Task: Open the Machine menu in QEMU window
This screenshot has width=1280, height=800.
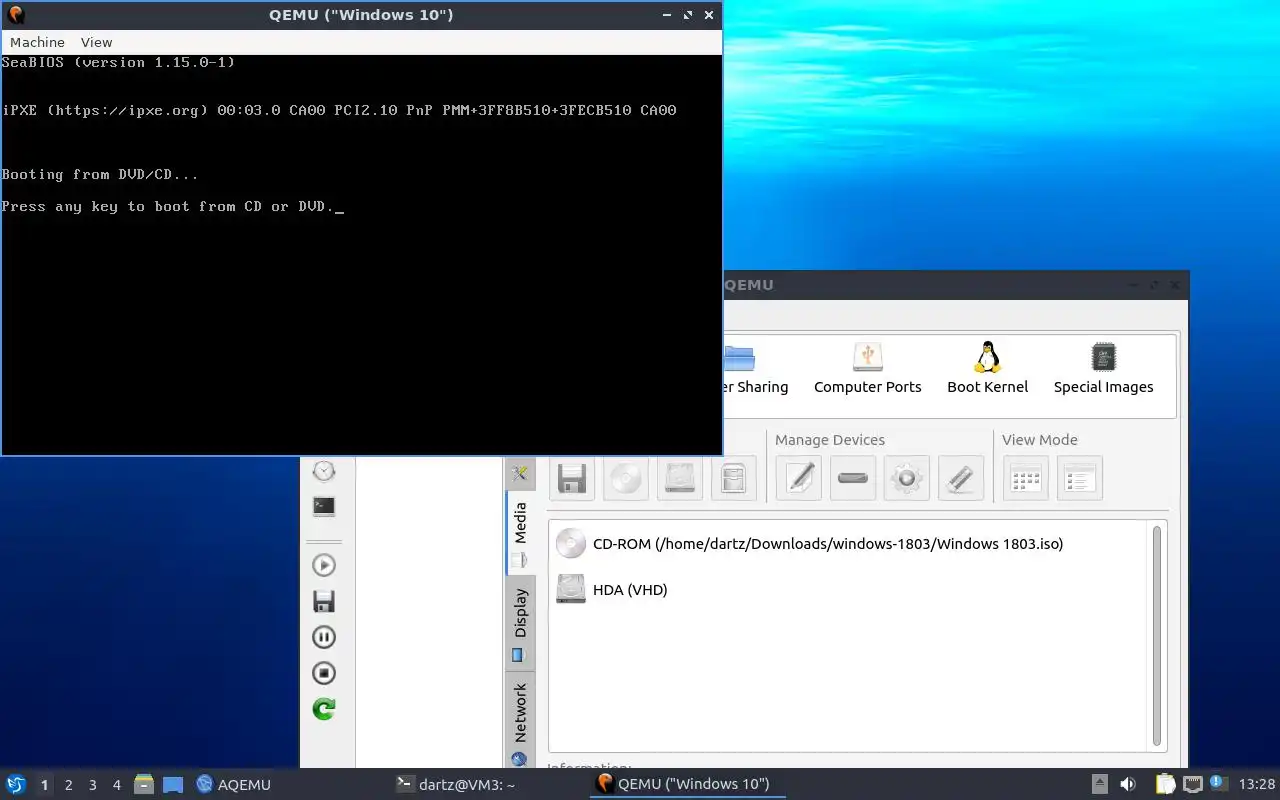Action: point(37,42)
